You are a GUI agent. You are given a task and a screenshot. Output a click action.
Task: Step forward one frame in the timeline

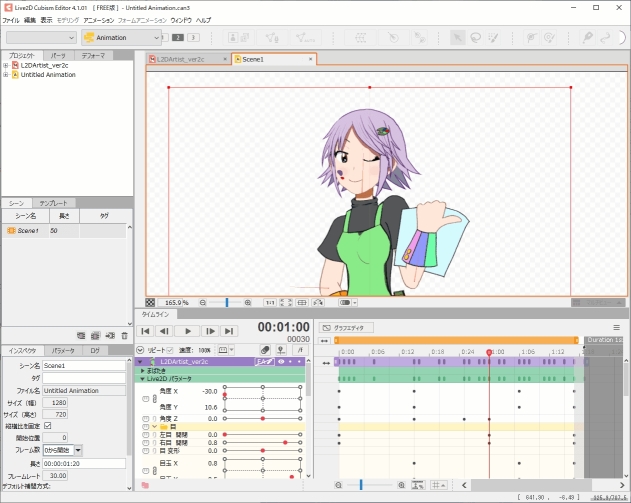coord(210,331)
